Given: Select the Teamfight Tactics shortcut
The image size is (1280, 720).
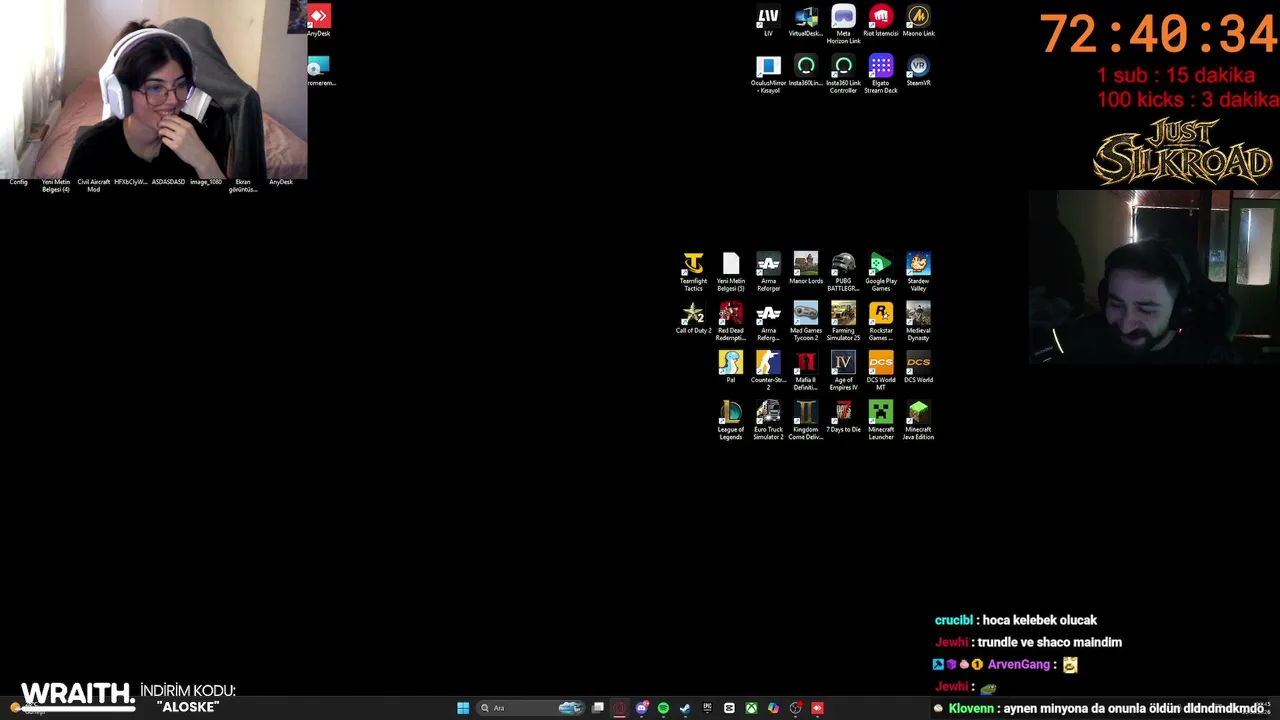Looking at the screenshot, I should coord(693,272).
